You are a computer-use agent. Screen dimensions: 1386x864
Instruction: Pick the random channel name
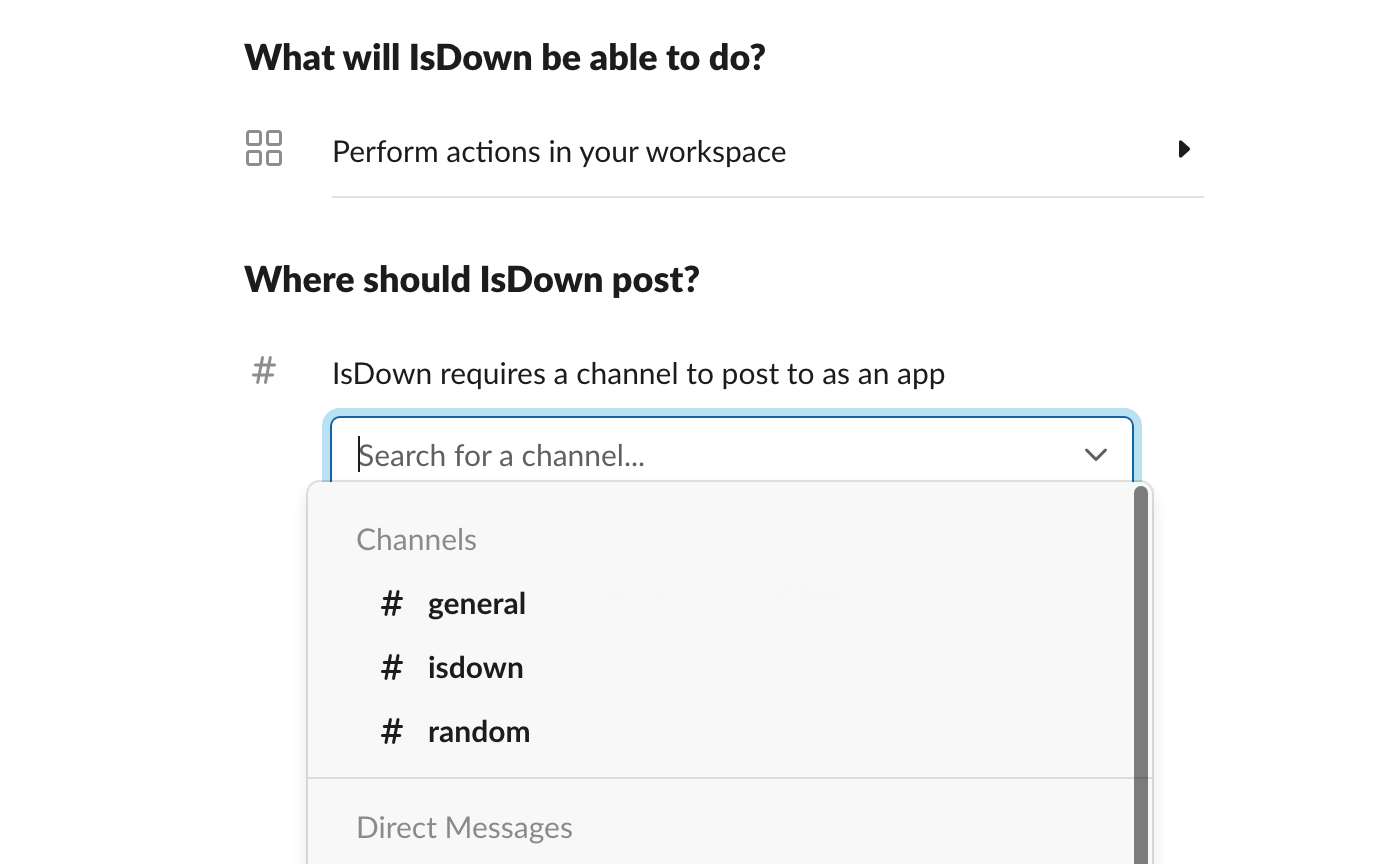coord(478,732)
